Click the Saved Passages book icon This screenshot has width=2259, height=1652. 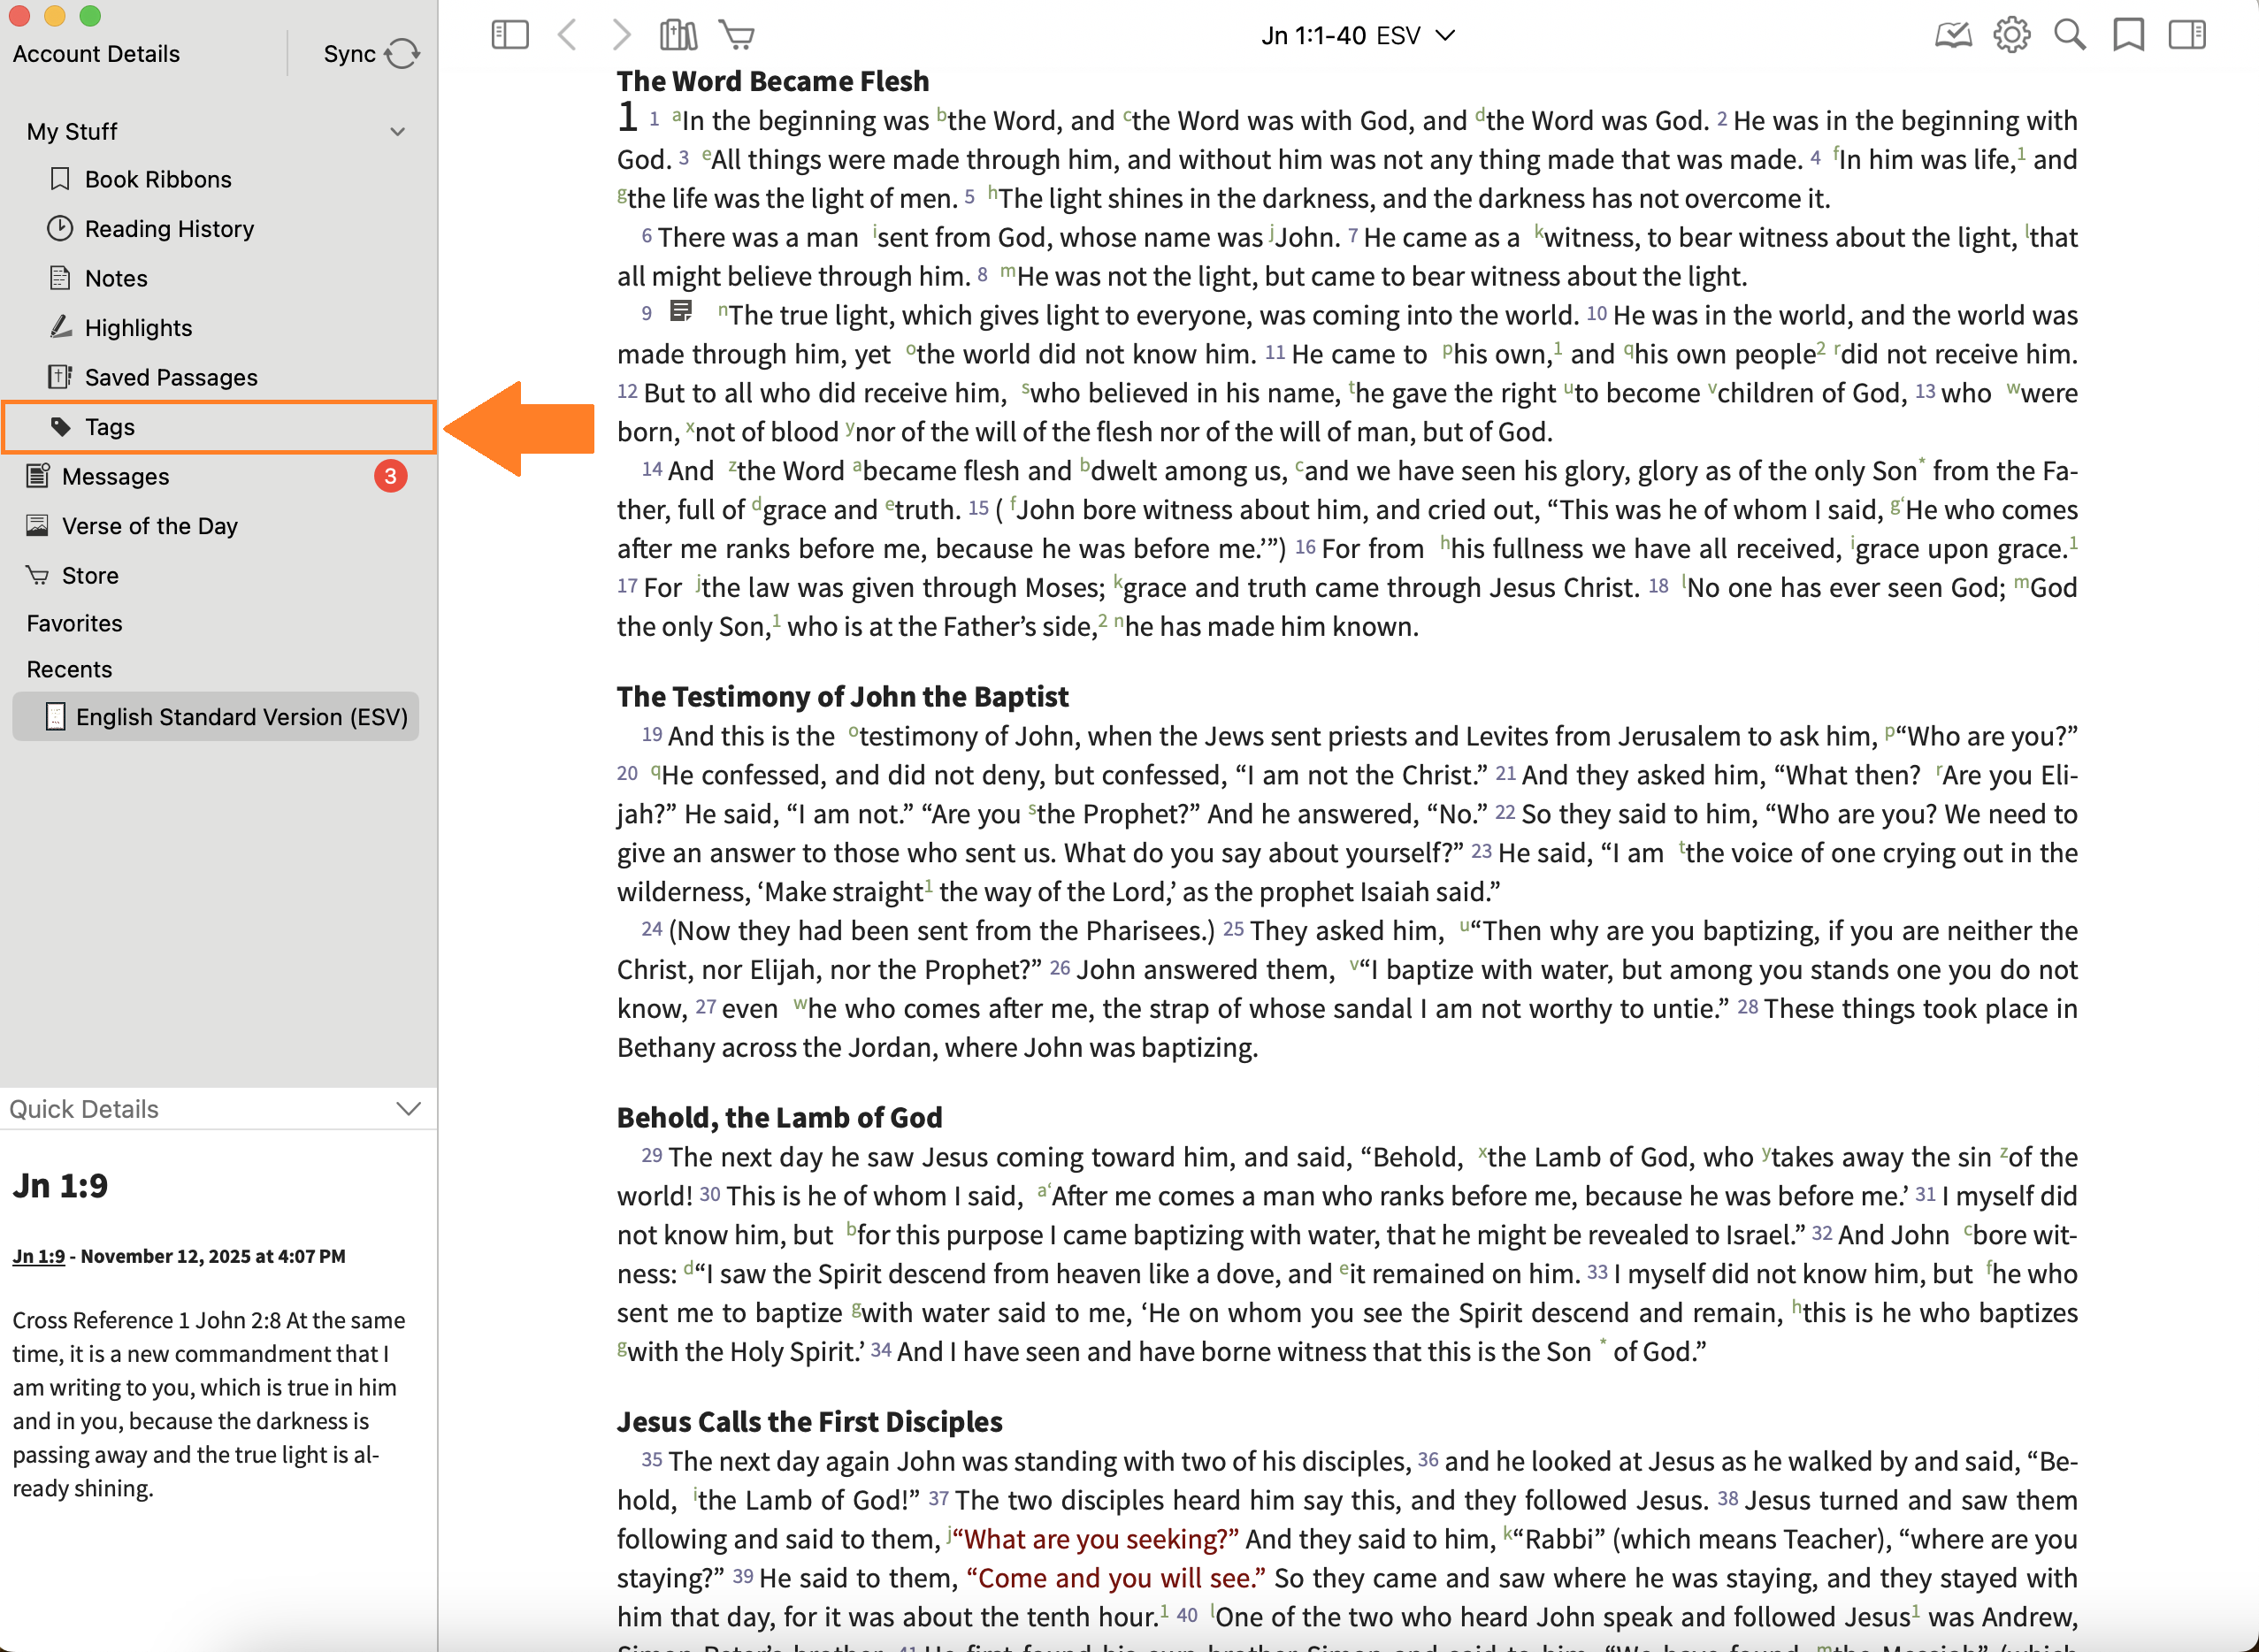(60, 377)
